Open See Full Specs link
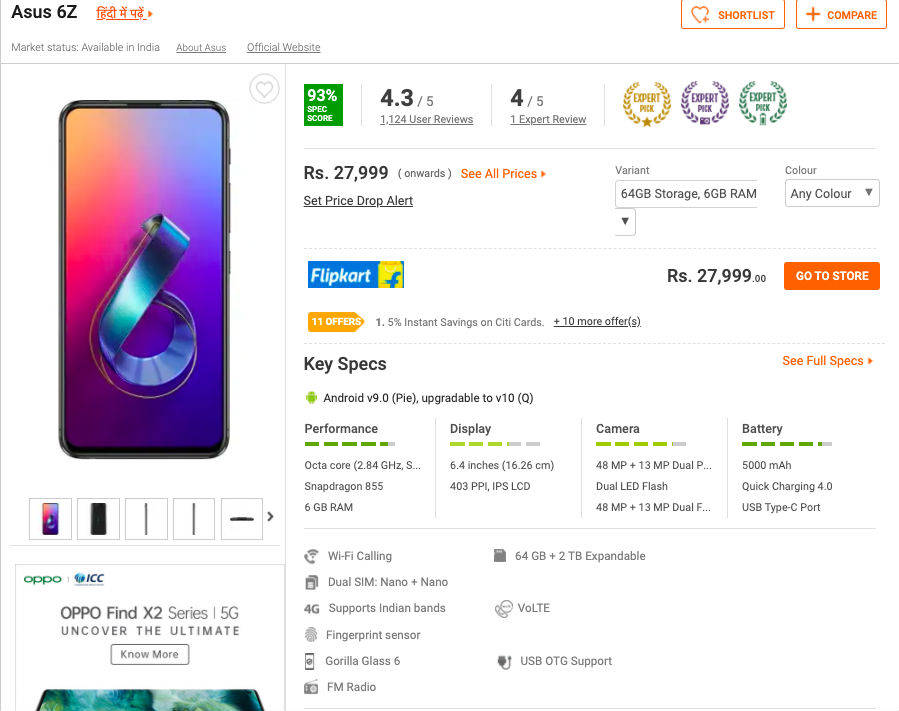Viewport: 899px width, 711px height. pyautogui.click(x=827, y=361)
